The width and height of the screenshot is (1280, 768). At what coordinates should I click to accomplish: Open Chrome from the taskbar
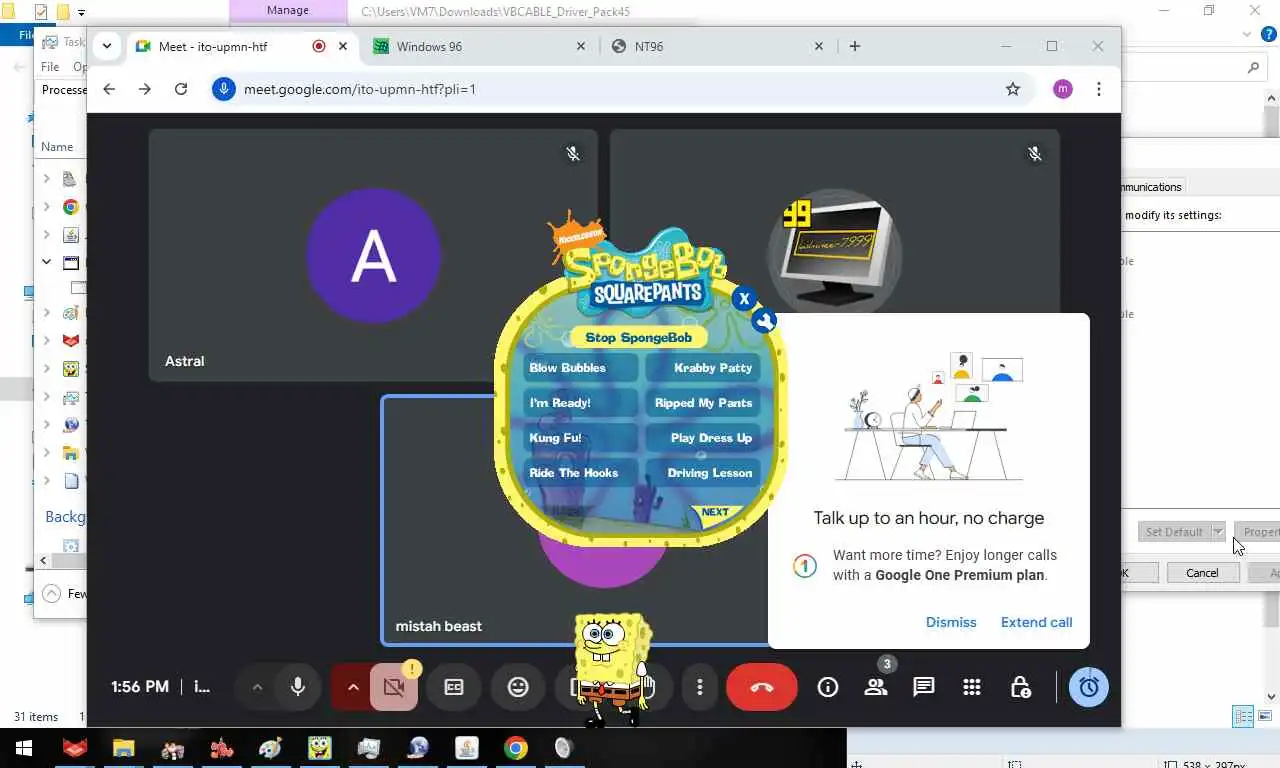click(516, 748)
